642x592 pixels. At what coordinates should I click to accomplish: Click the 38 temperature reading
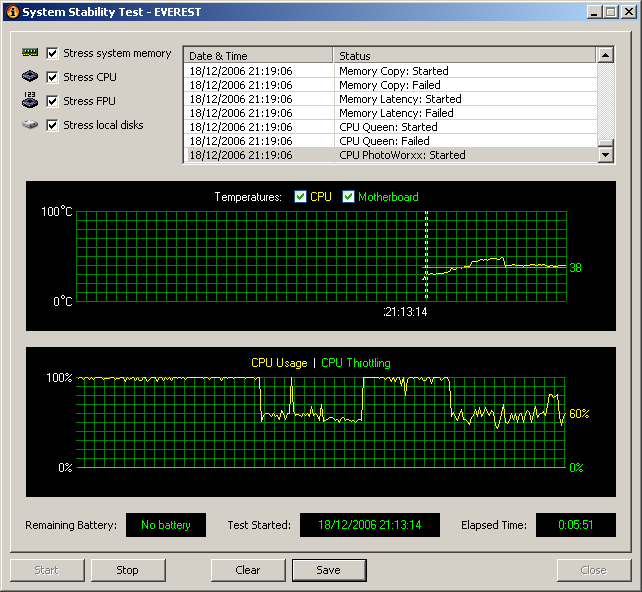click(x=575, y=268)
